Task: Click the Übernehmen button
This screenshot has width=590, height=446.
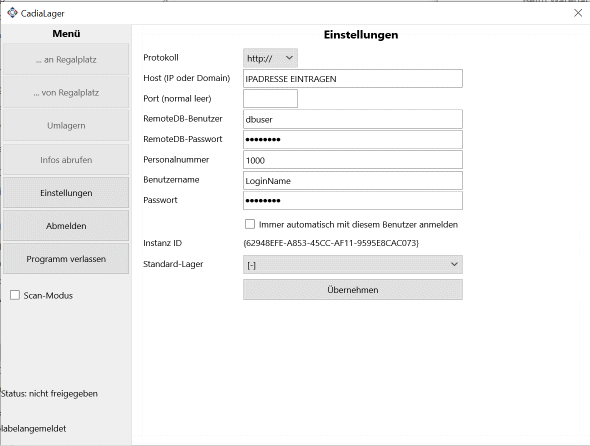Action: pyautogui.click(x=353, y=290)
